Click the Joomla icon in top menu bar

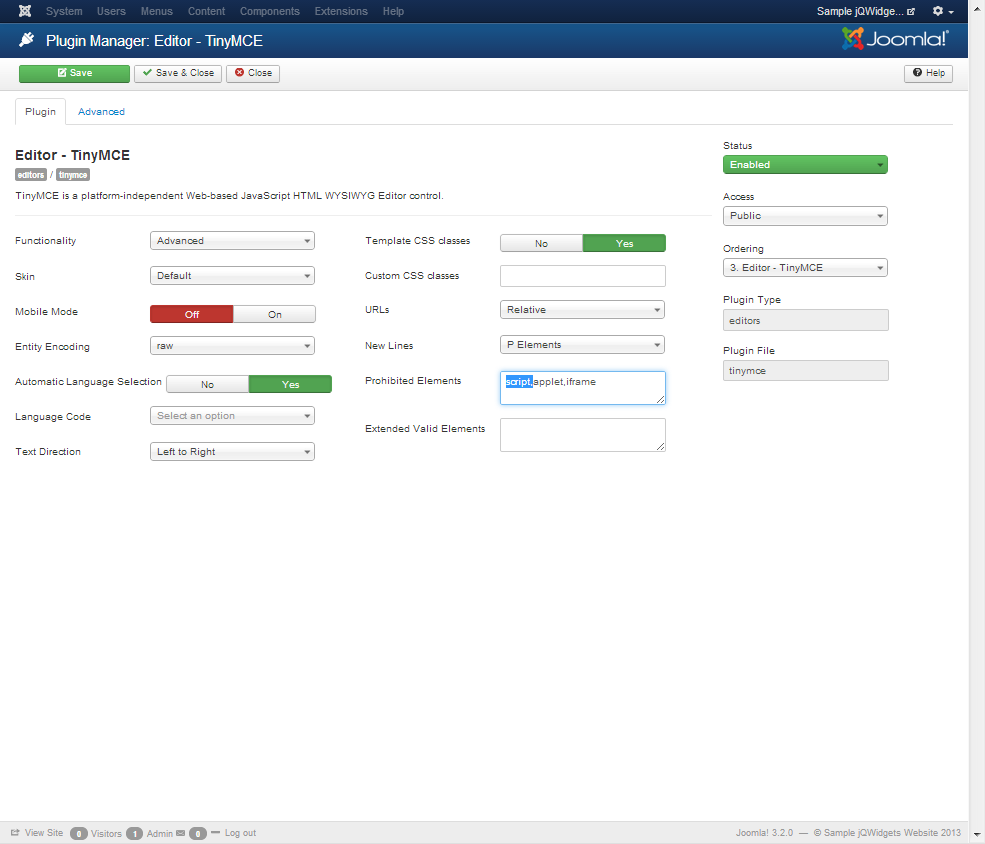click(x=25, y=11)
